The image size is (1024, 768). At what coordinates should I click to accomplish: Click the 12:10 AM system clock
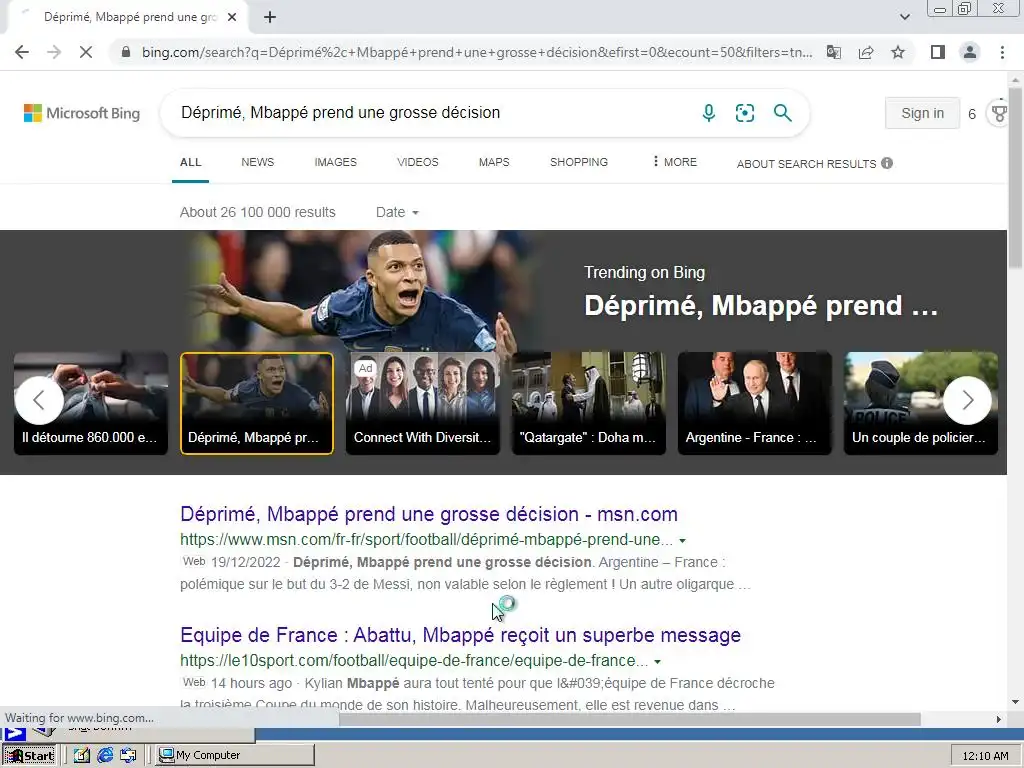coord(985,756)
